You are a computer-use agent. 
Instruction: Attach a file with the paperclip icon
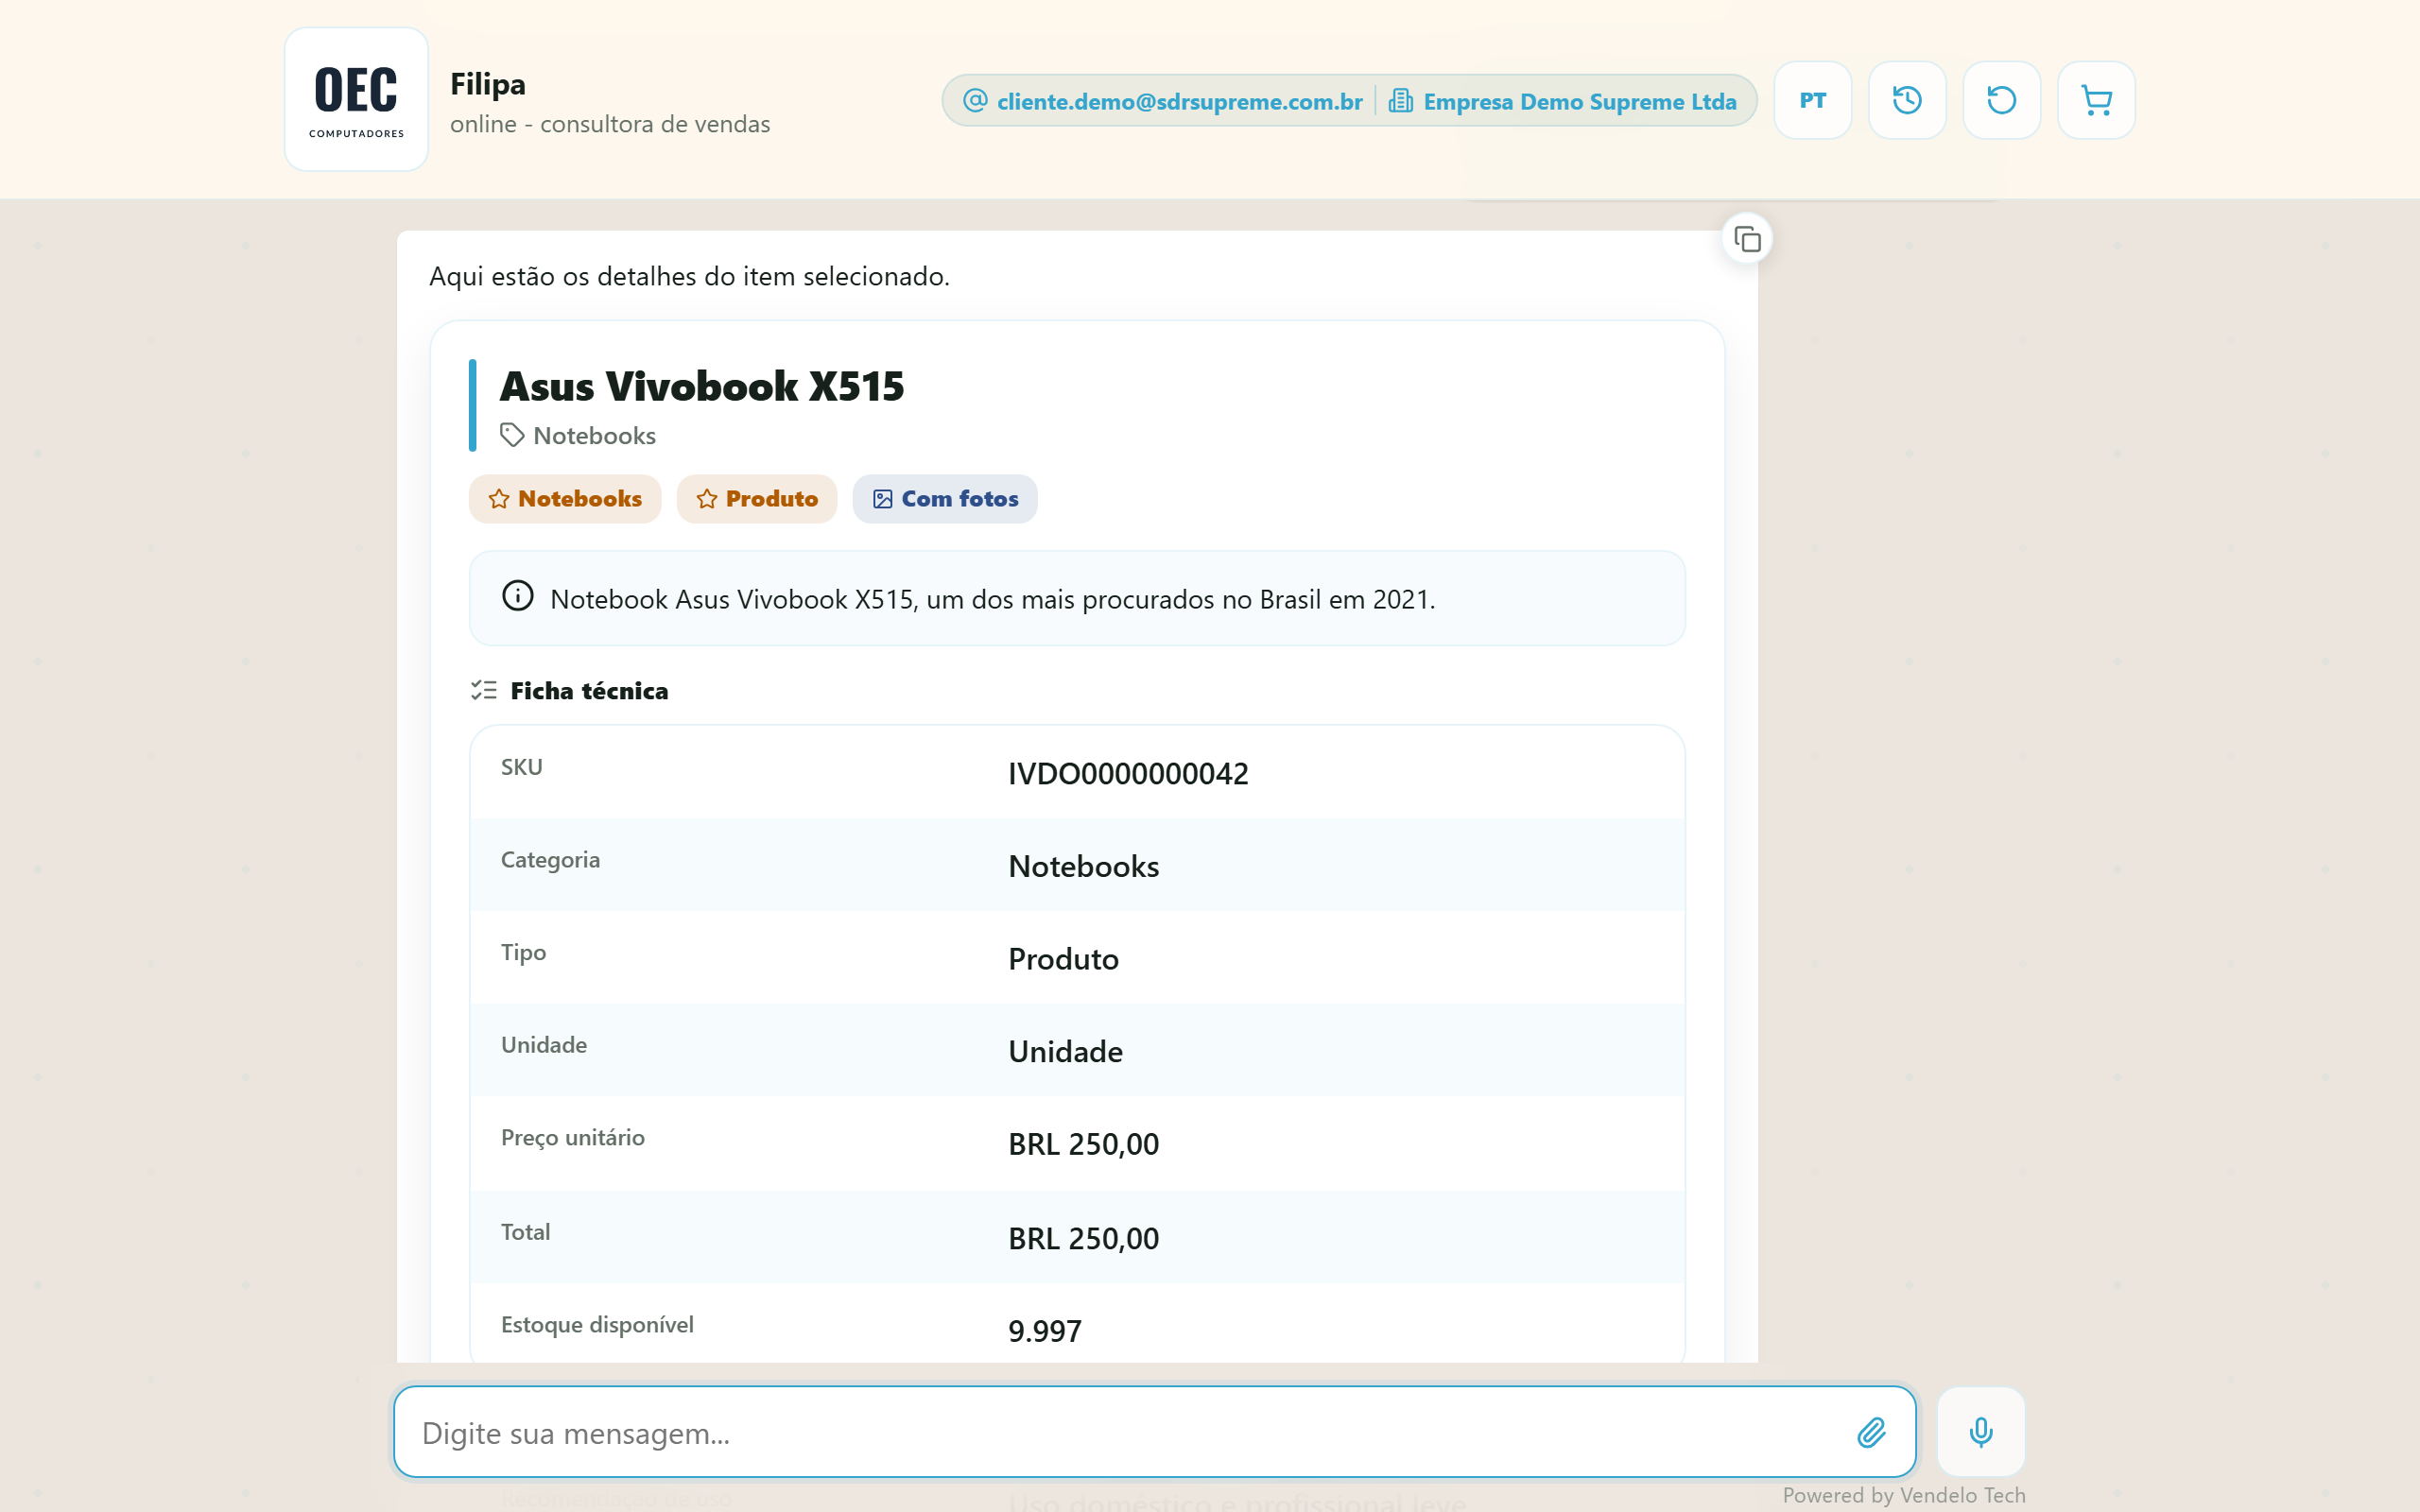click(x=1871, y=1432)
